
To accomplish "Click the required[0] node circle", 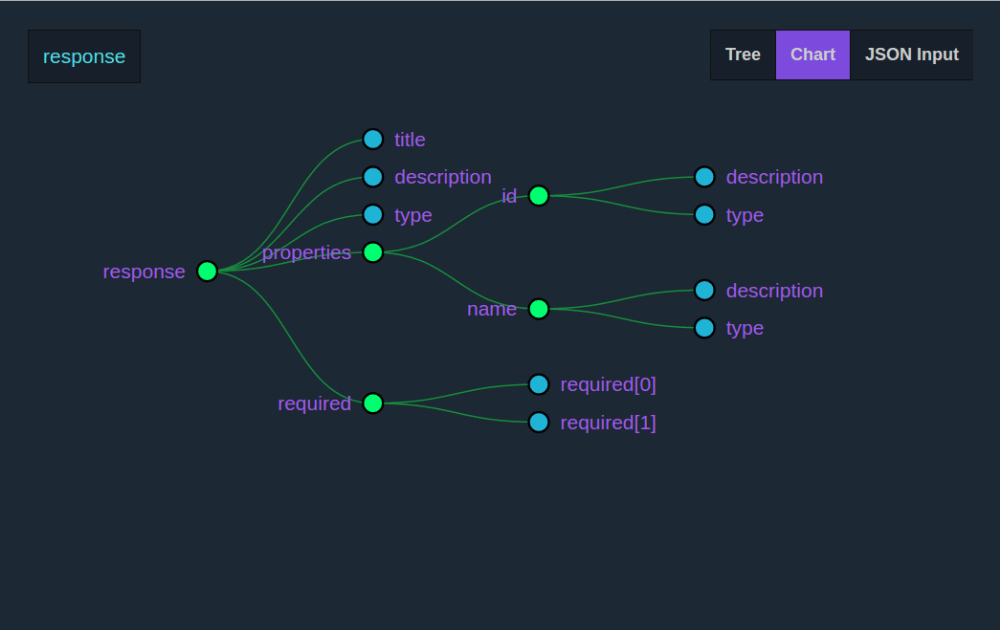I will point(539,383).
